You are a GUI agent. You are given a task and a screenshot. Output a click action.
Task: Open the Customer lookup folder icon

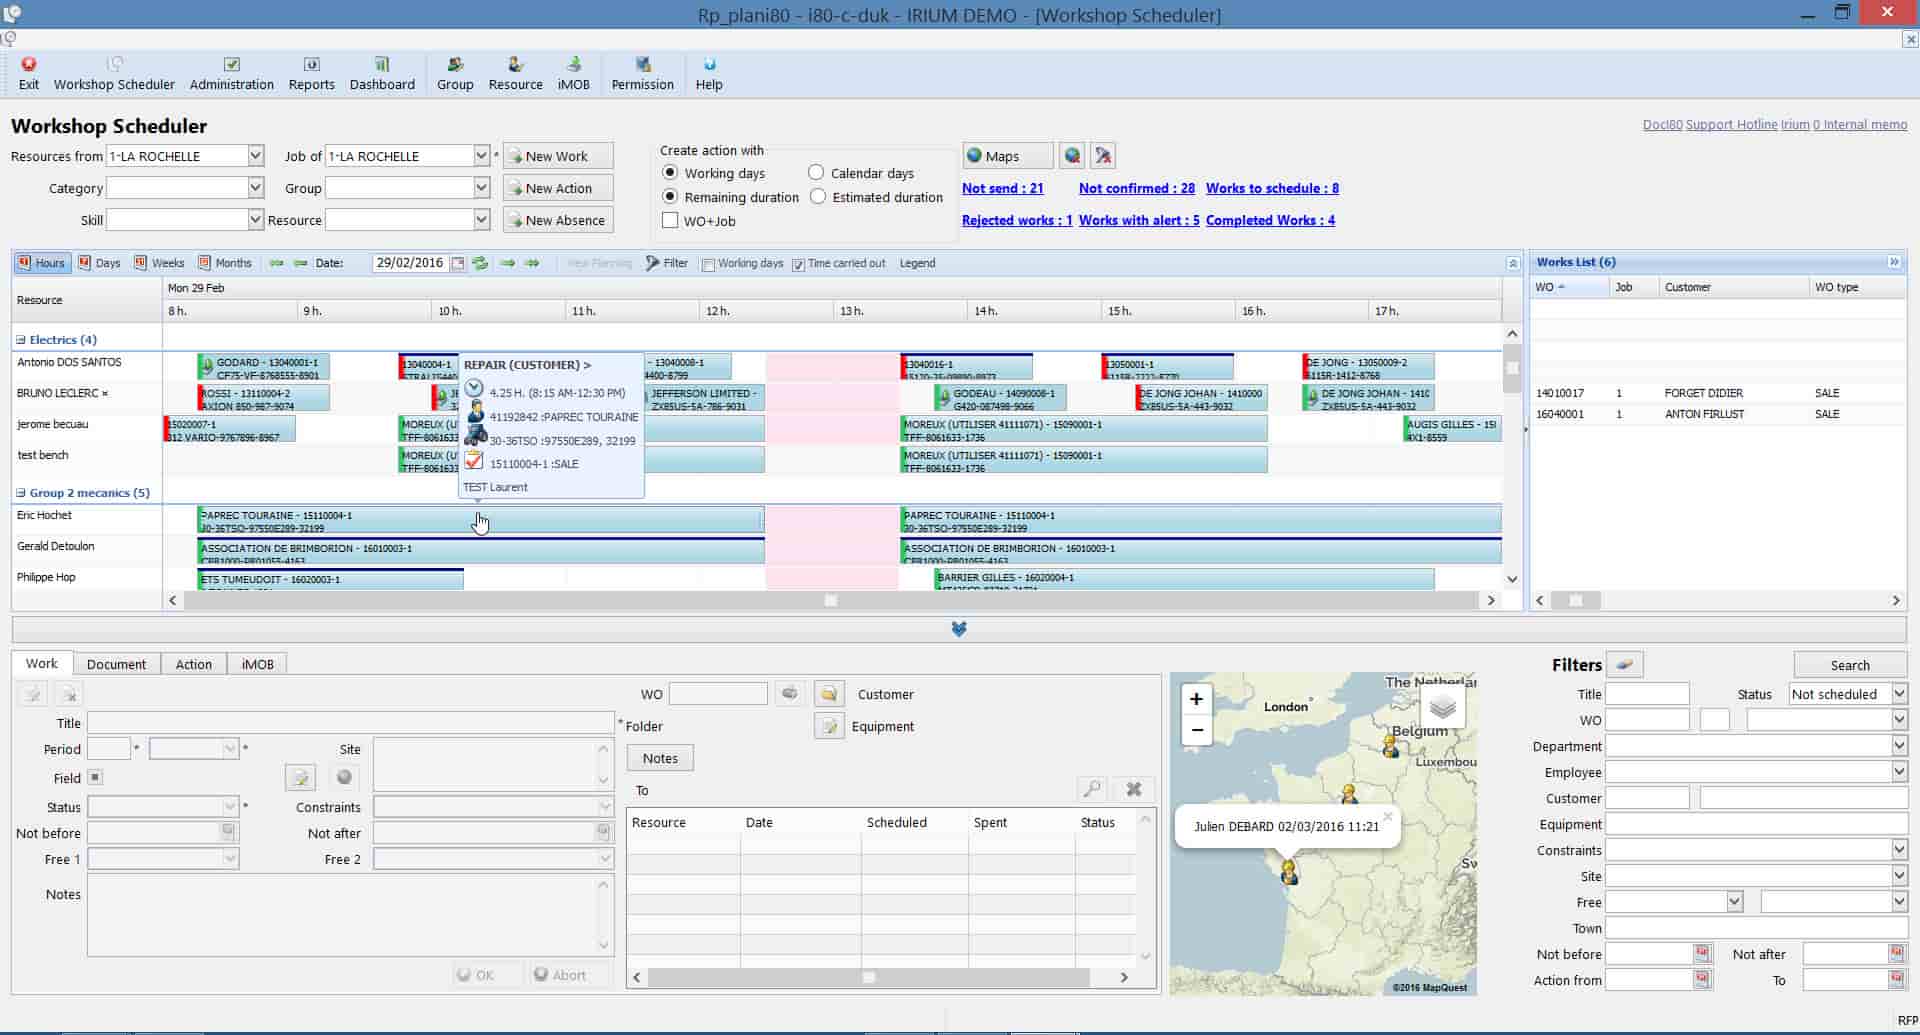(828, 693)
